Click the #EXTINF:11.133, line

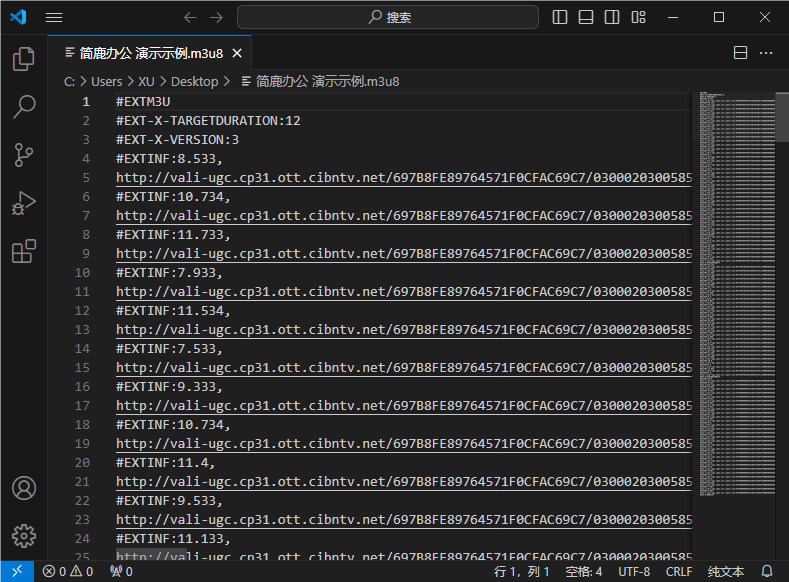pos(173,538)
